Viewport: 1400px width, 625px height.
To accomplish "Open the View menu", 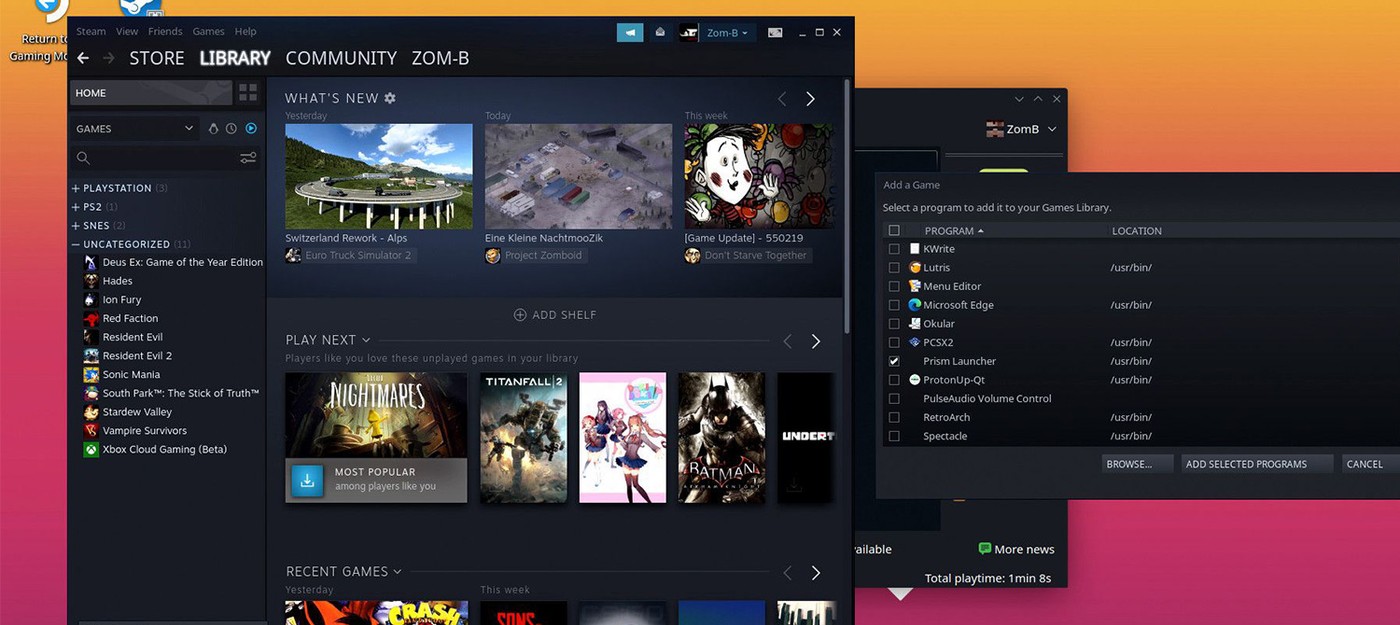I will (127, 32).
